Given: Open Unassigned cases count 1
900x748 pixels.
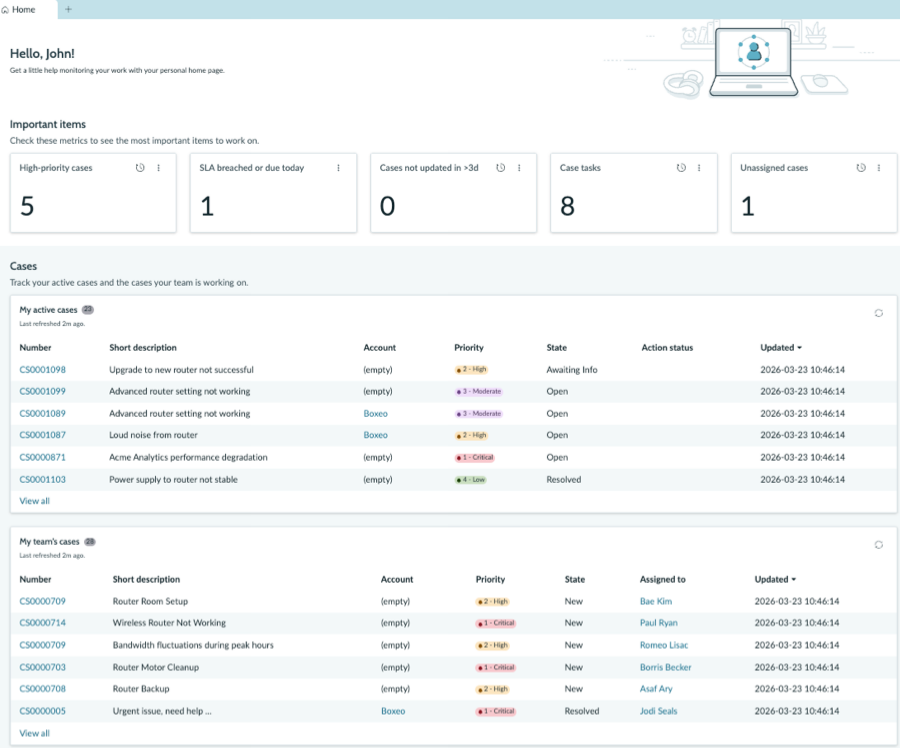Looking at the screenshot, I should tap(747, 206).
